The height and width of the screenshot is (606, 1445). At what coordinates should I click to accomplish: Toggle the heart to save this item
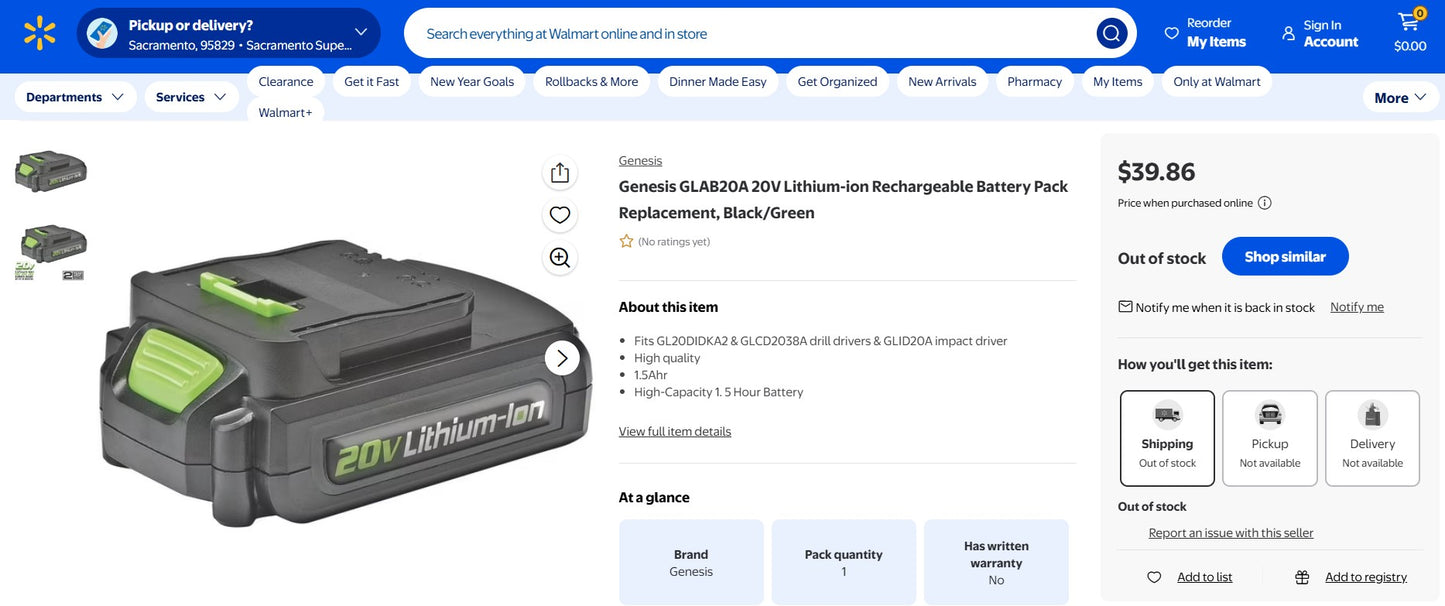click(x=559, y=214)
